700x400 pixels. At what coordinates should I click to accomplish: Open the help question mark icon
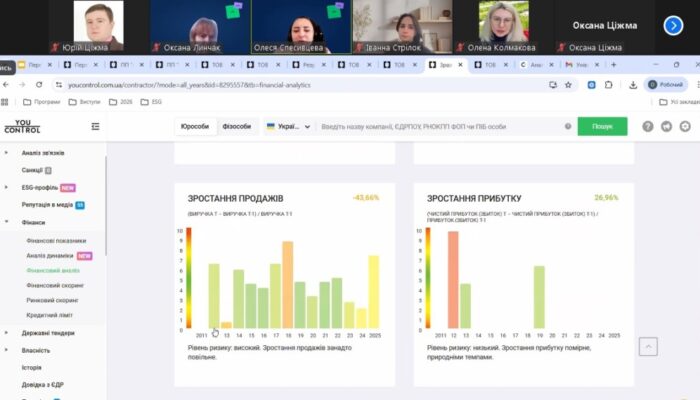648,126
